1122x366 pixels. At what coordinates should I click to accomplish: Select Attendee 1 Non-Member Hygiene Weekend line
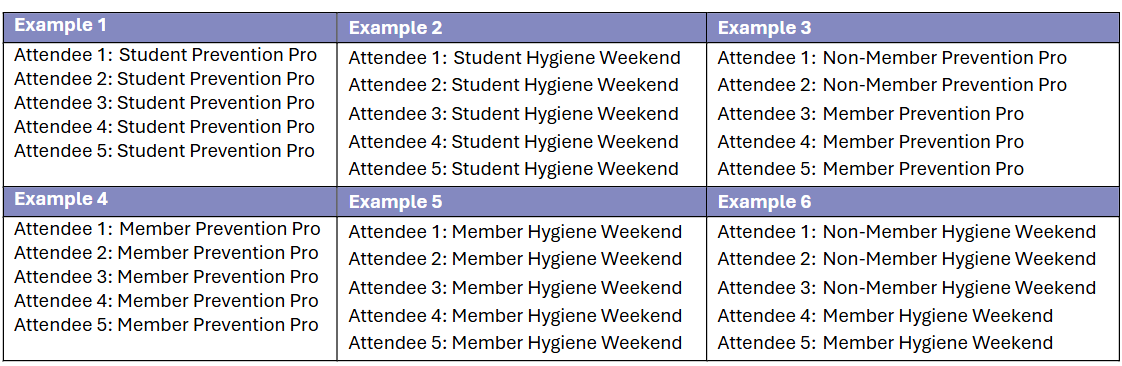coord(907,232)
